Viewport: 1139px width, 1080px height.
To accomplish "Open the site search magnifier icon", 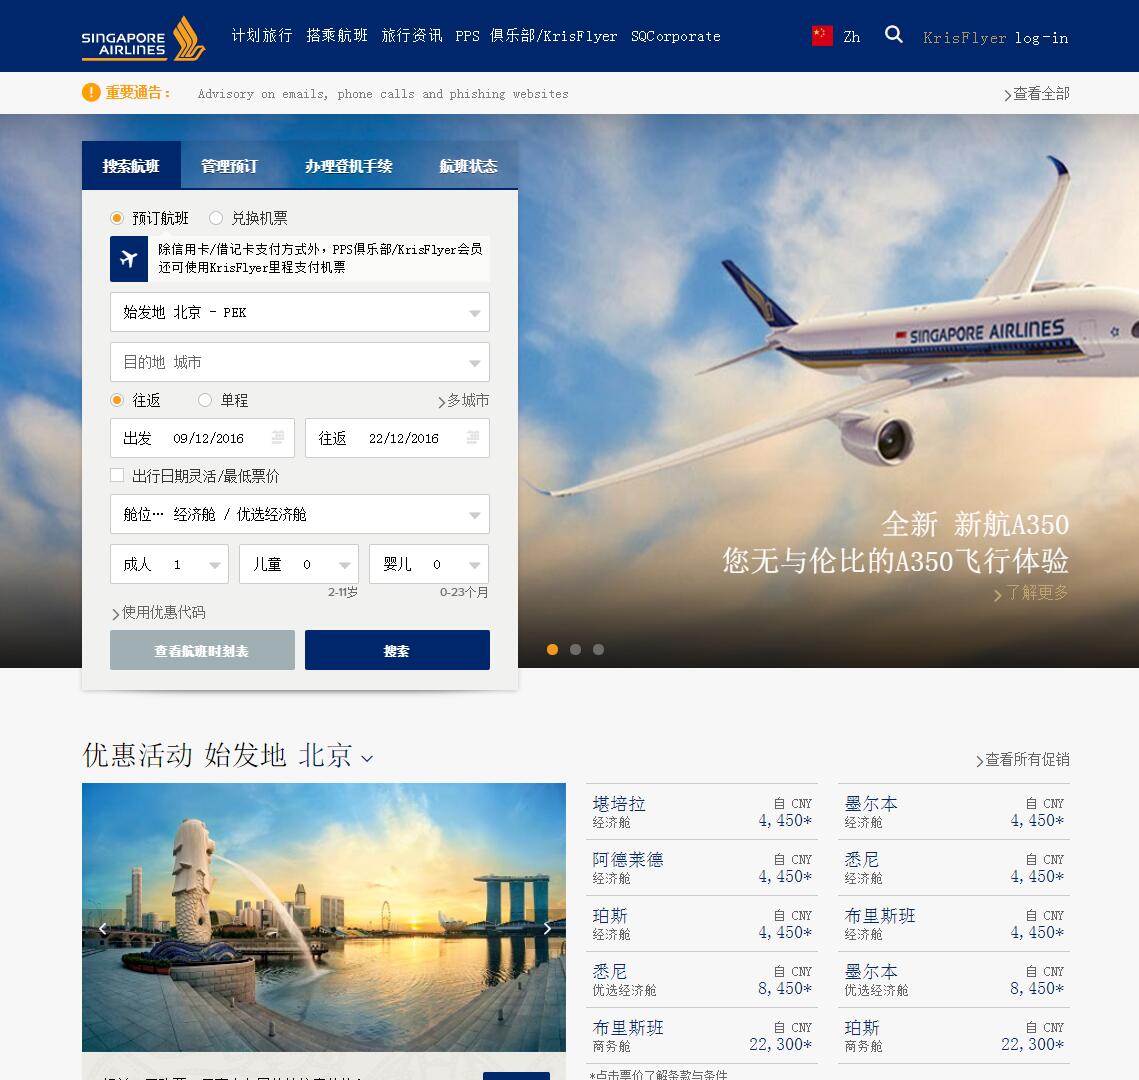I will 893,34.
